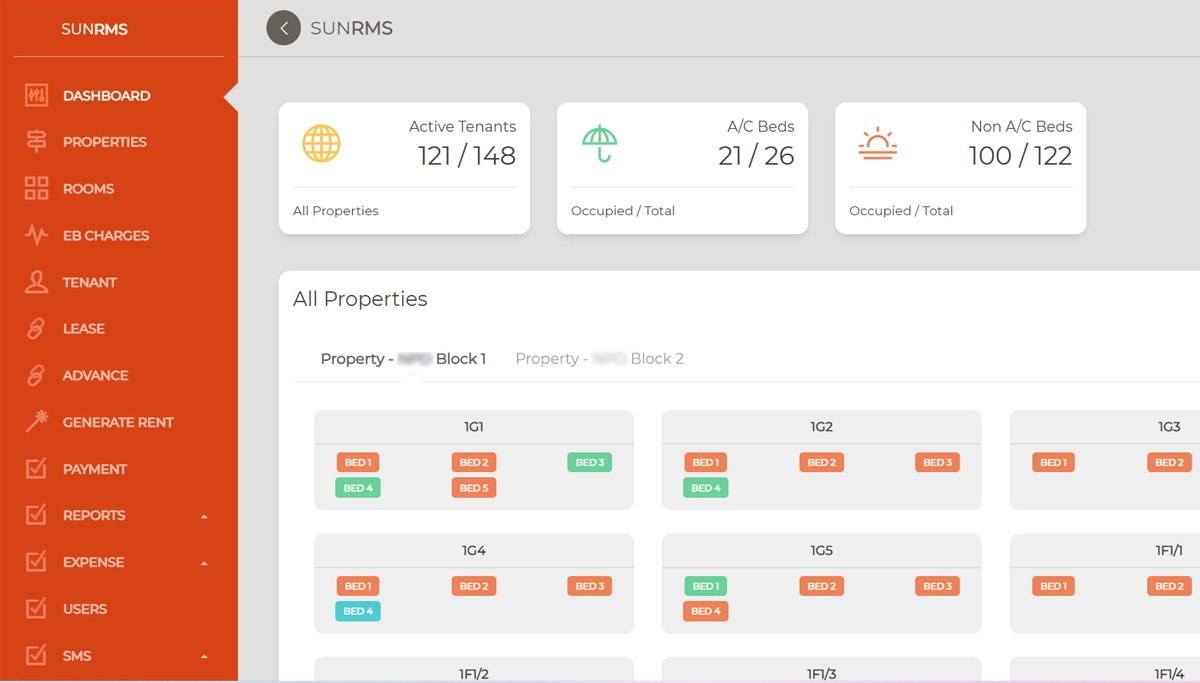
Task: Select BED 2 in room 1G5
Action: pyautogui.click(x=822, y=586)
